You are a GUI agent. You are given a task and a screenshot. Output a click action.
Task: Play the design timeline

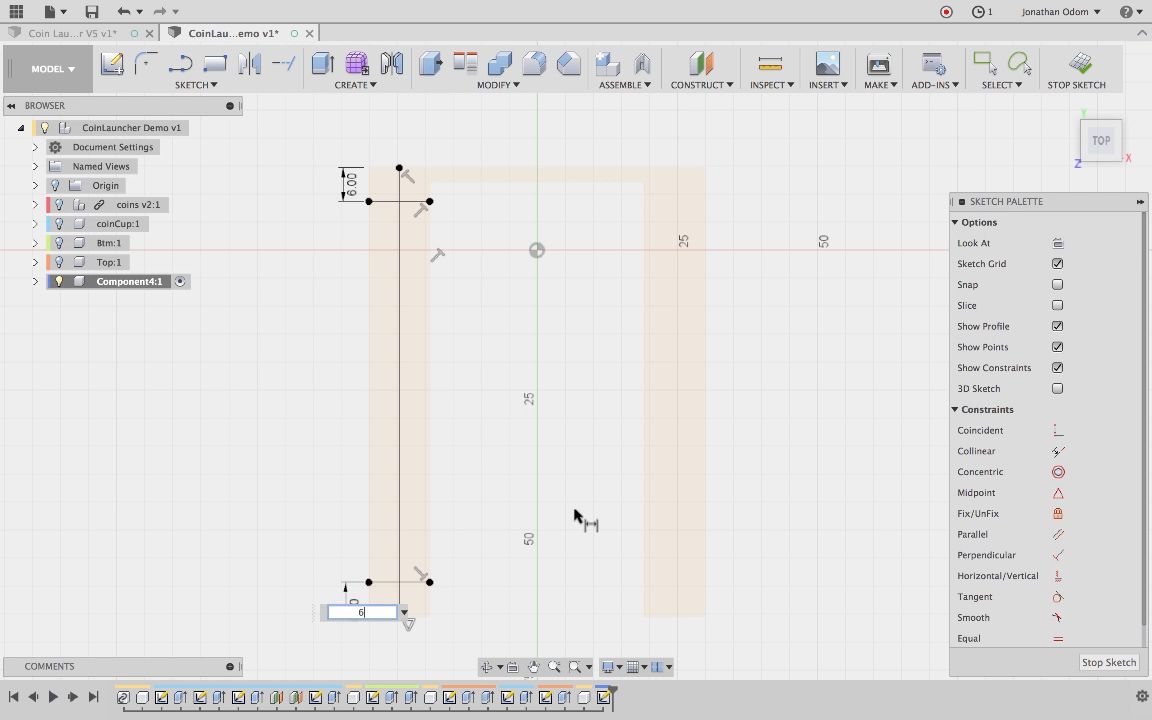53,697
